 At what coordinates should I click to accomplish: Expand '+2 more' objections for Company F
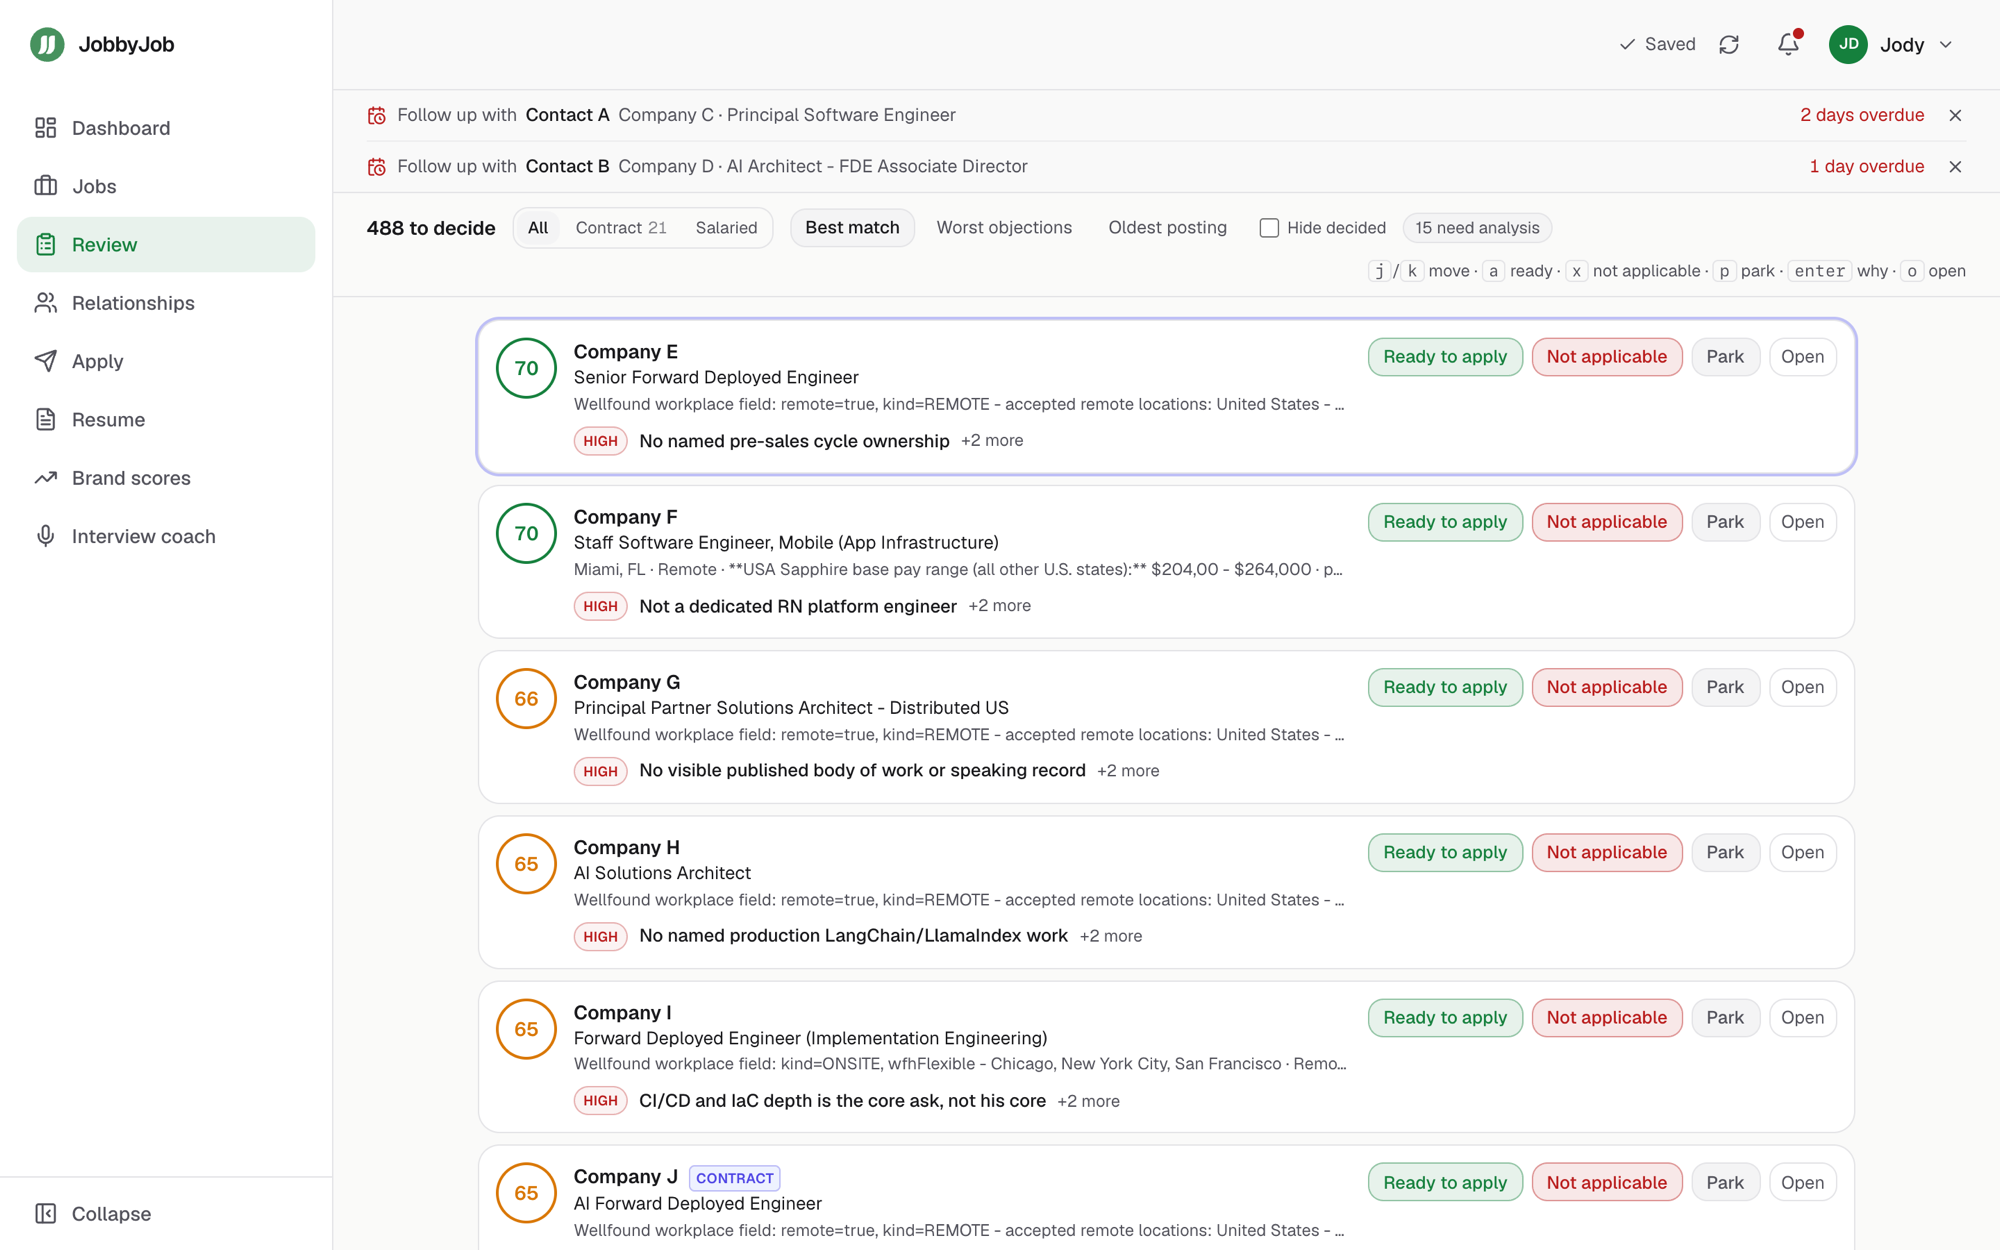click(x=999, y=606)
